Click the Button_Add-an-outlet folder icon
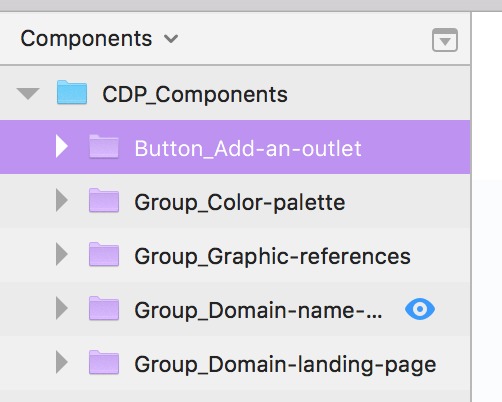 104,146
